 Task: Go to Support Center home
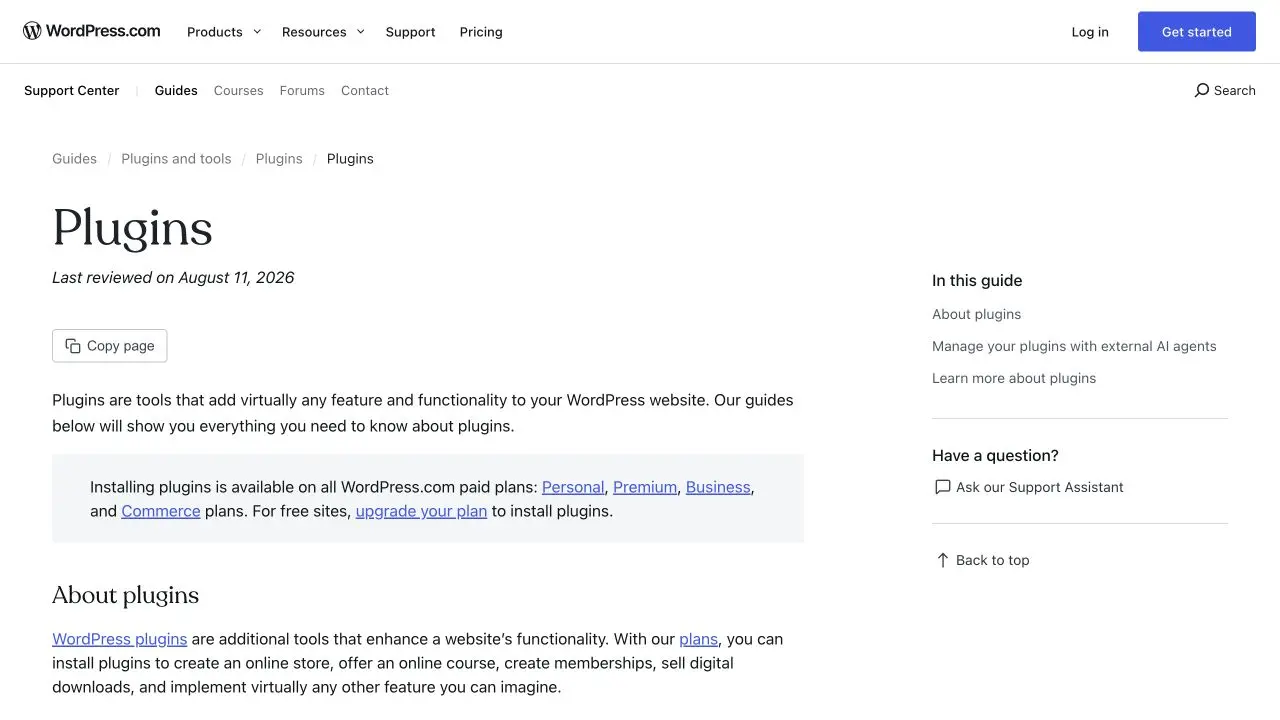coord(72,90)
